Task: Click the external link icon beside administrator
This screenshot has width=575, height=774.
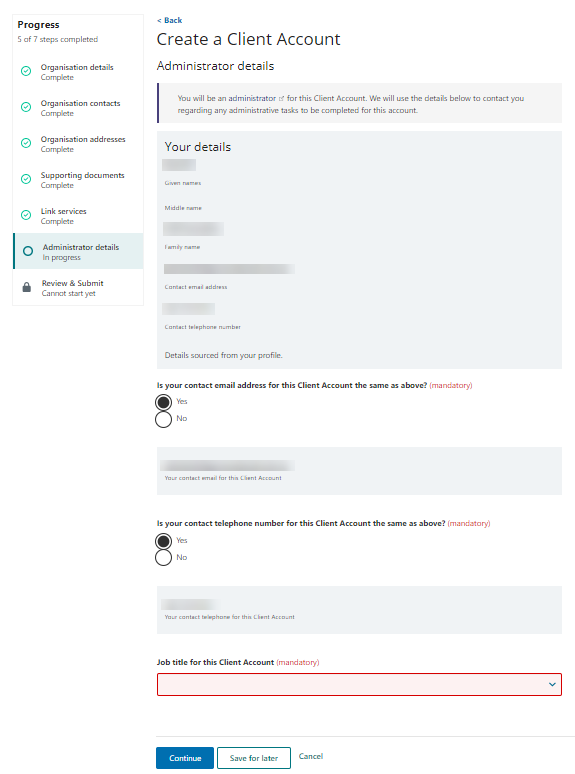Action: (x=281, y=99)
